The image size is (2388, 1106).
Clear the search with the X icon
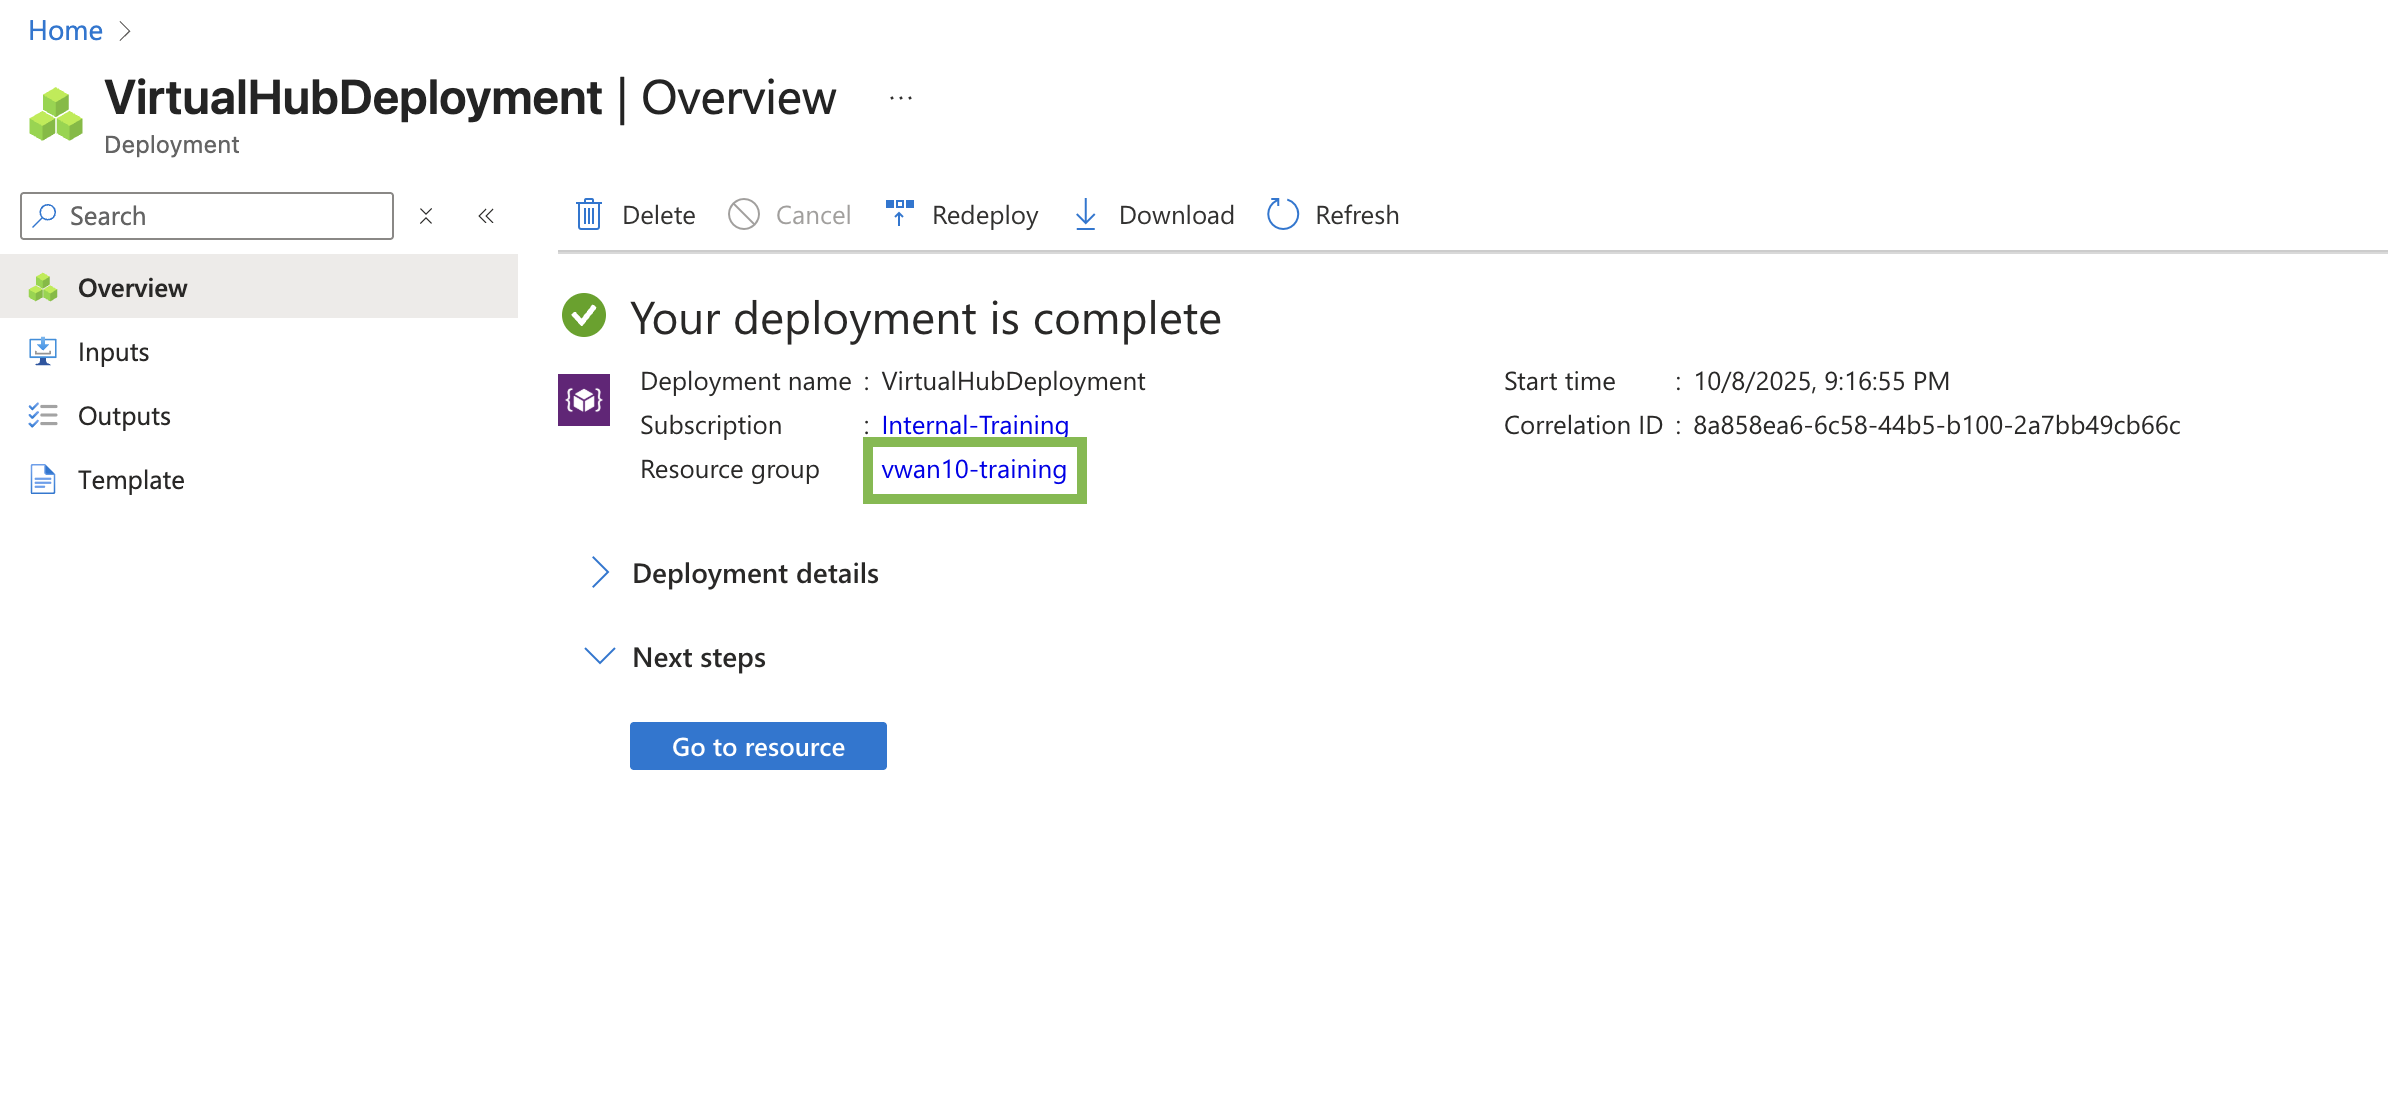(426, 216)
